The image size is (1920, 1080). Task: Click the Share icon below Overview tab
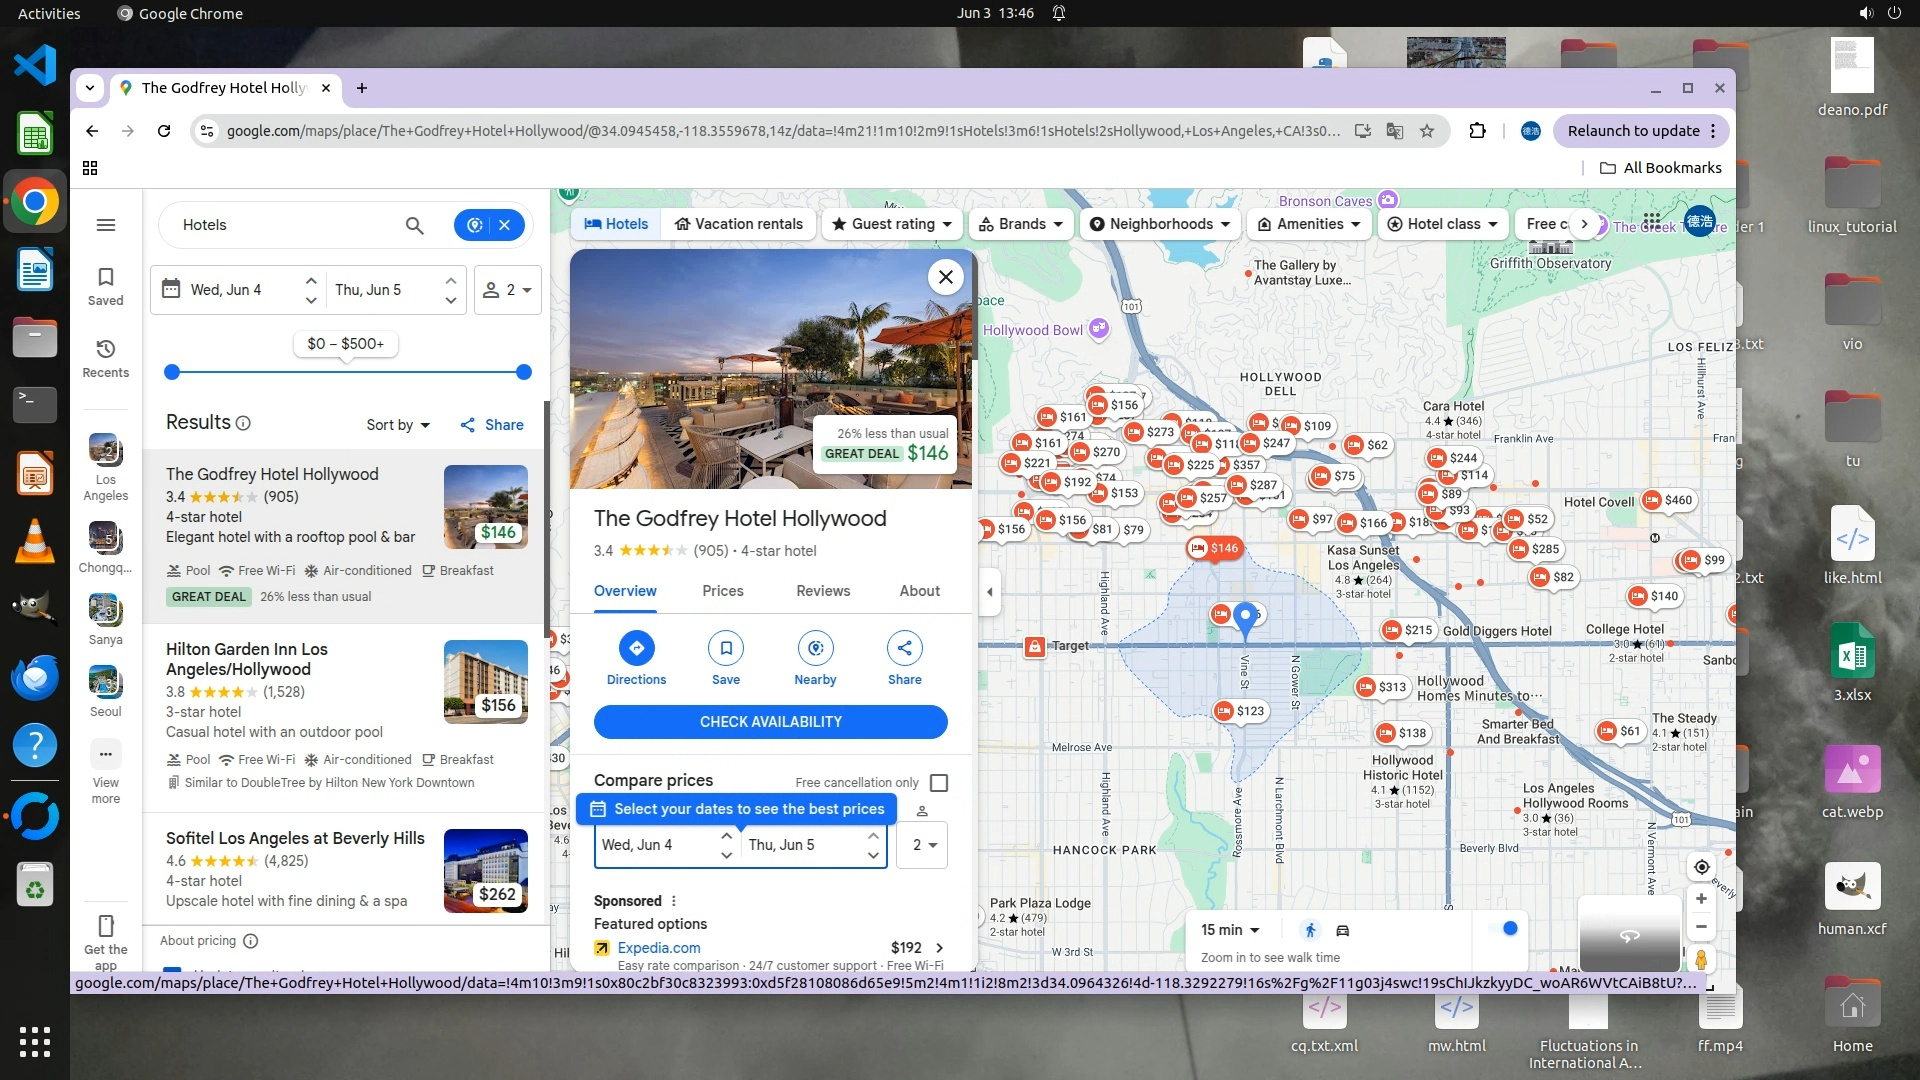(x=904, y=648)
